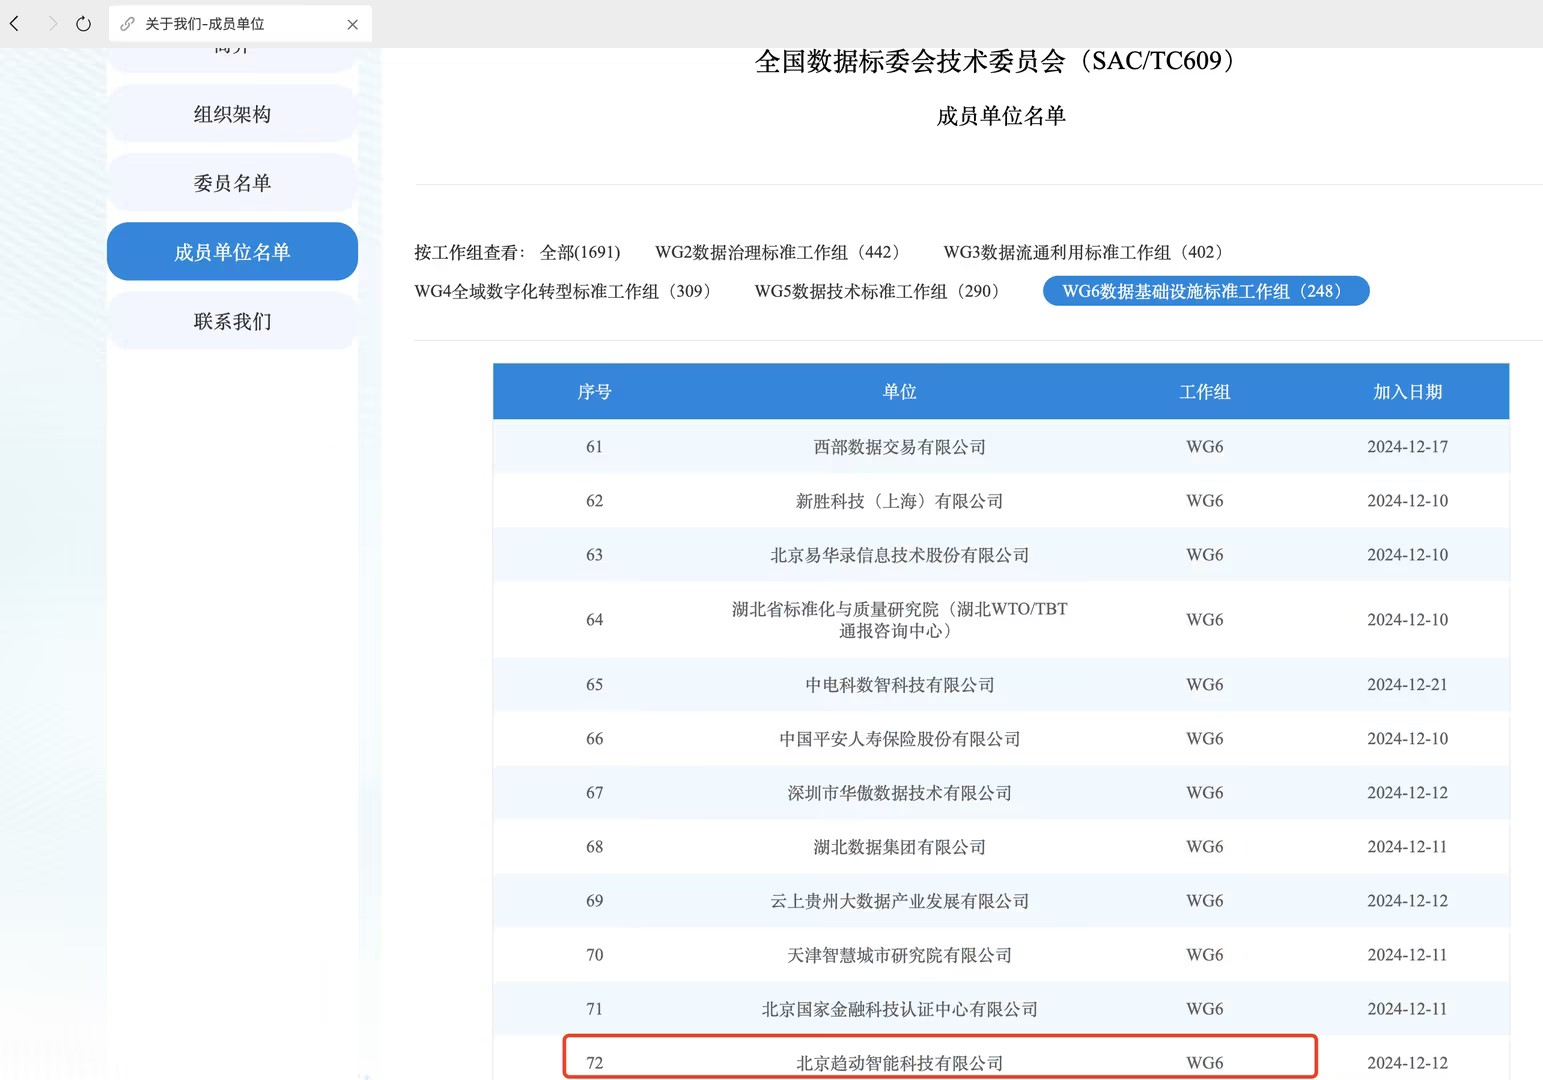Click 北京国家金融科技认证中心有限公司 cell
Viewport: 1543px width, 1080px height.
click(x=899, y=1009)
